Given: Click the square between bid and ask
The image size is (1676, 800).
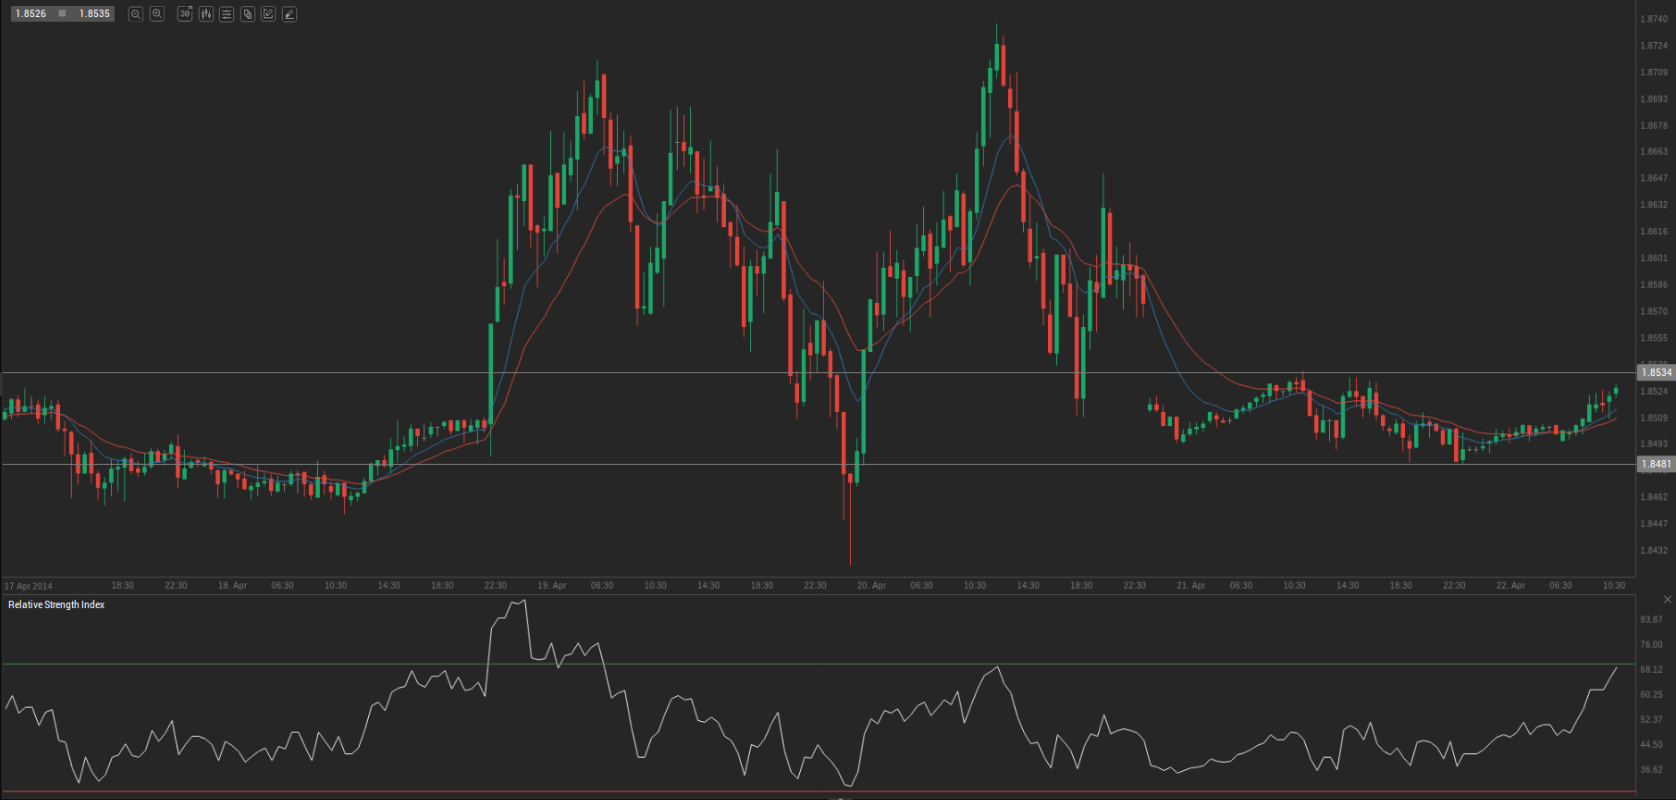Looking at the screenshot, I should coord(62,14).
